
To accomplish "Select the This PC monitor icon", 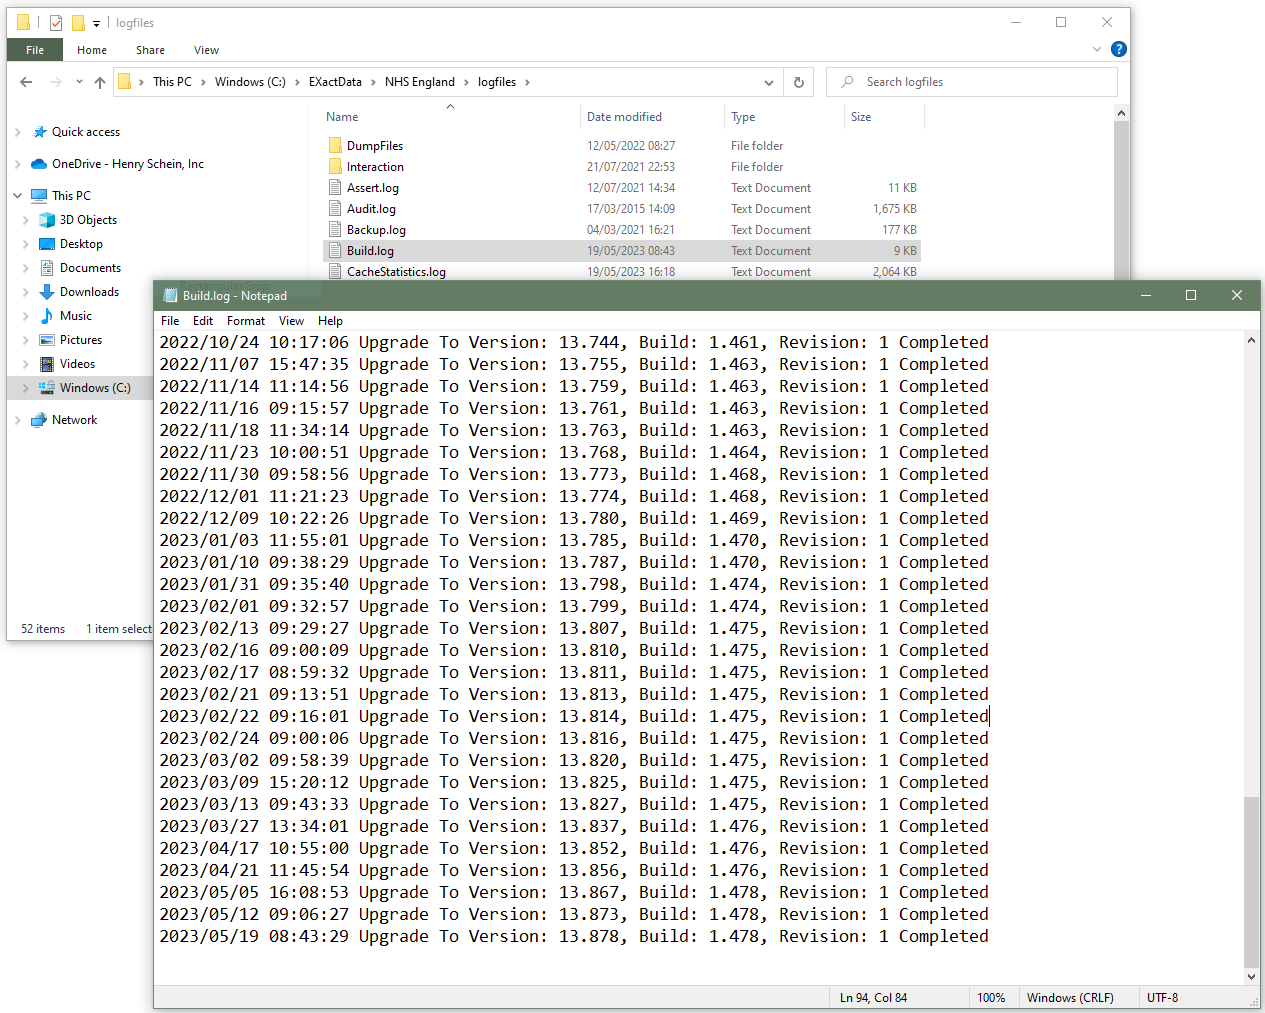I will (x=39, y=196).
